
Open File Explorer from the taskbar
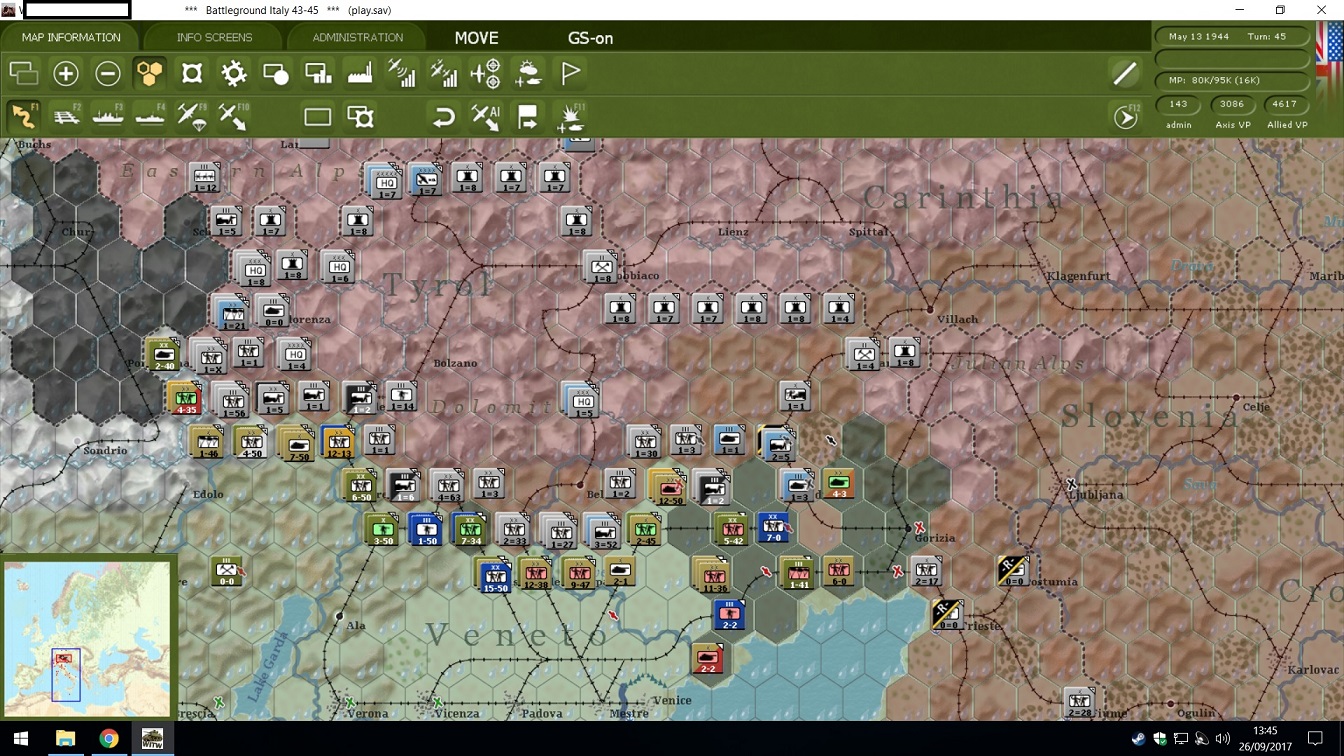click(x=65, y=739)
